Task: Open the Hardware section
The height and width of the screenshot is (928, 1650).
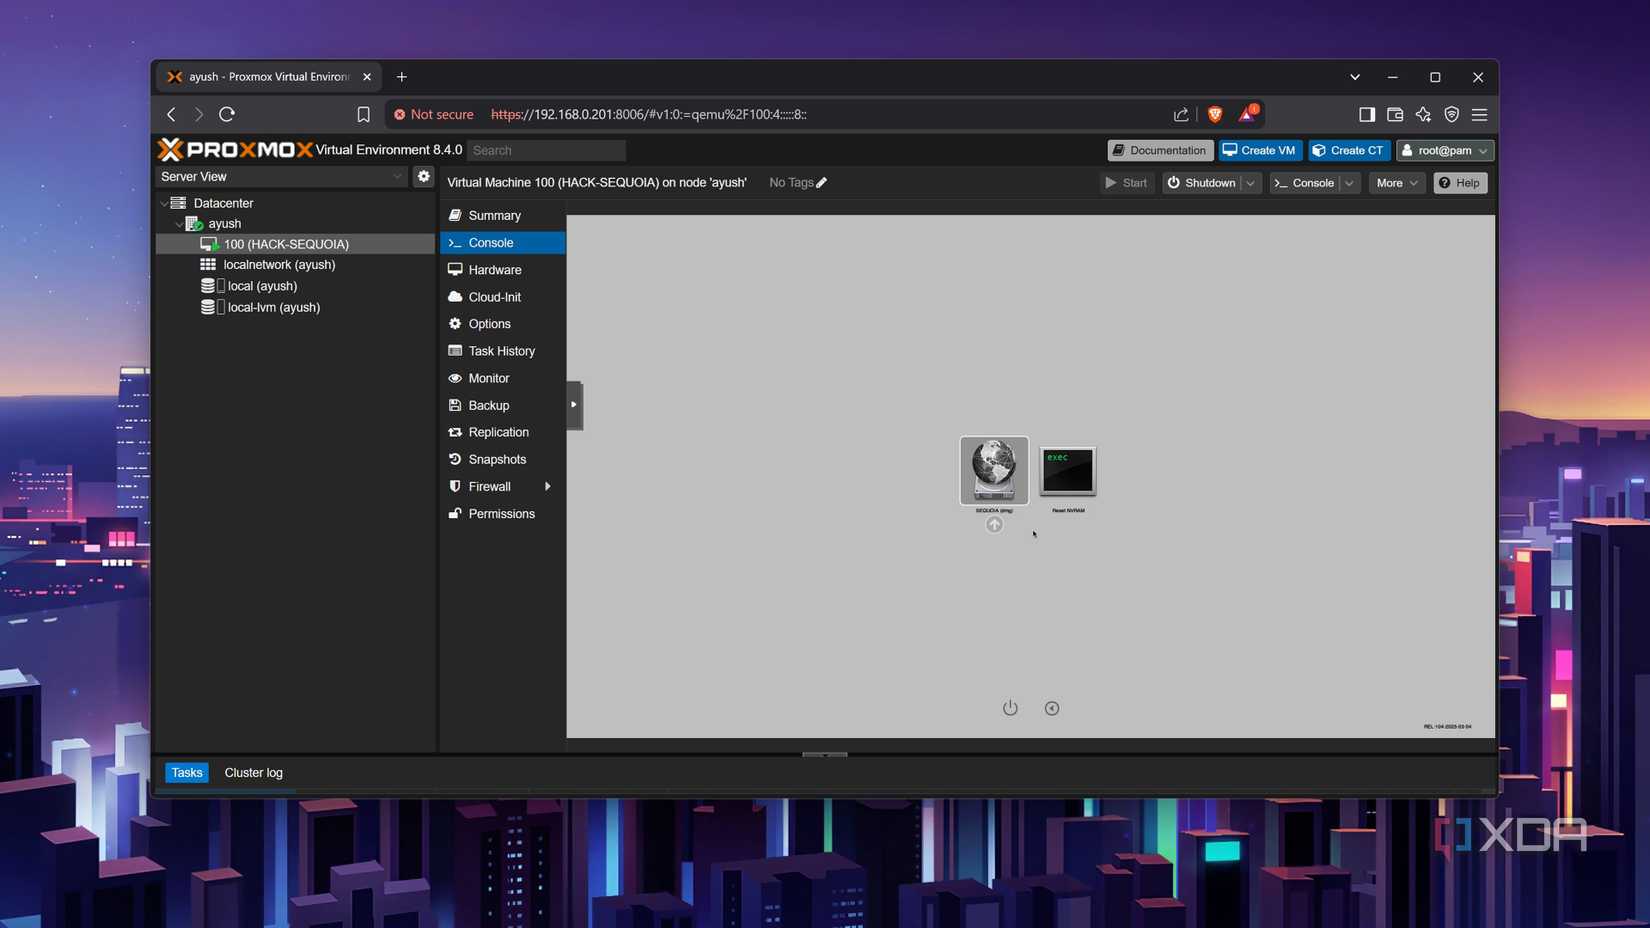Action: 502,270
